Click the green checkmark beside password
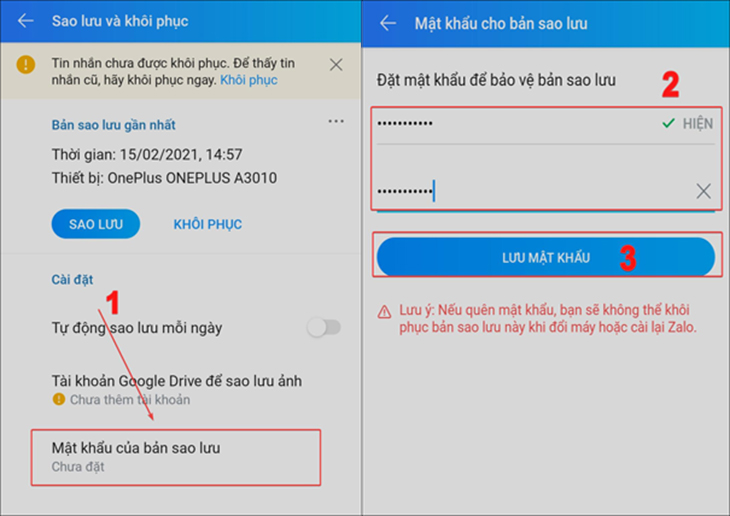 pyautogui.click(x=668, y=123)
